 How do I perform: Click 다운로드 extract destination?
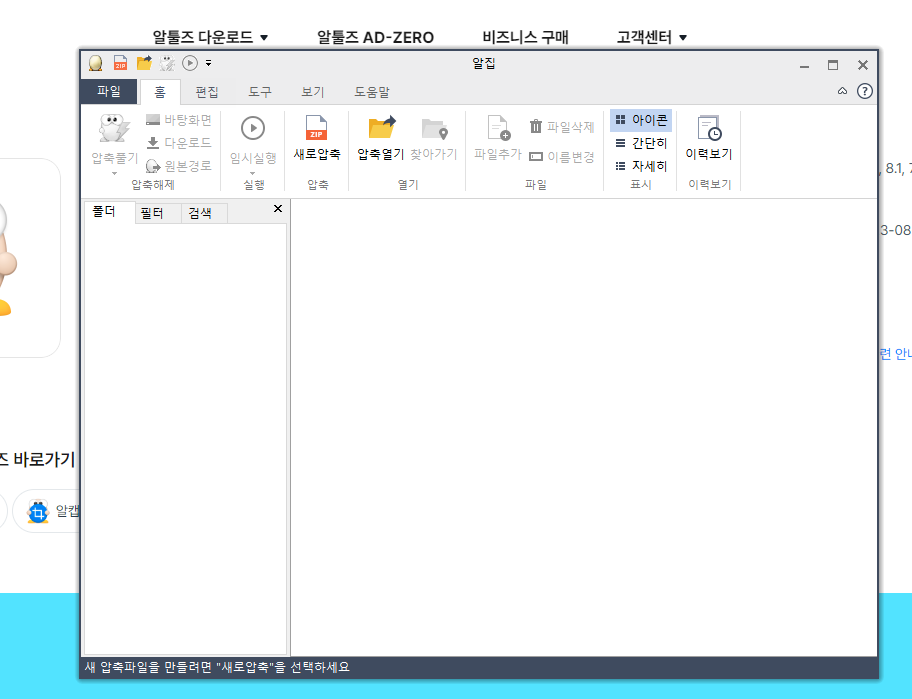[x=179, y=142]
